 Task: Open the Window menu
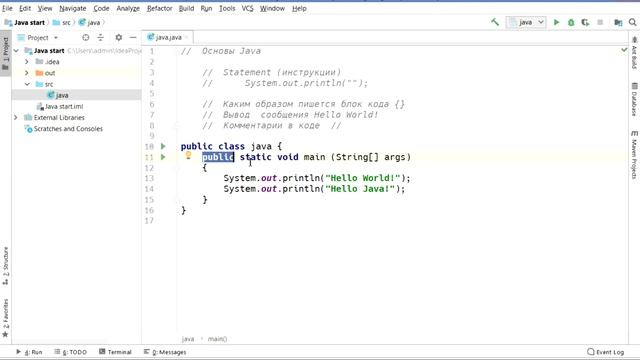(x=272, y=8)
